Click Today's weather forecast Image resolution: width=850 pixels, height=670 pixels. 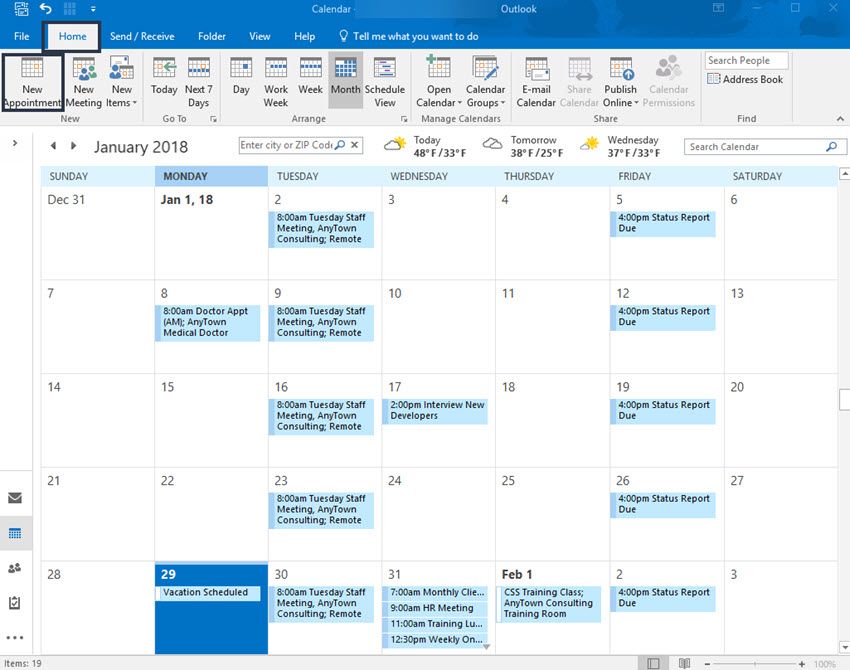[x=425, y=146]
